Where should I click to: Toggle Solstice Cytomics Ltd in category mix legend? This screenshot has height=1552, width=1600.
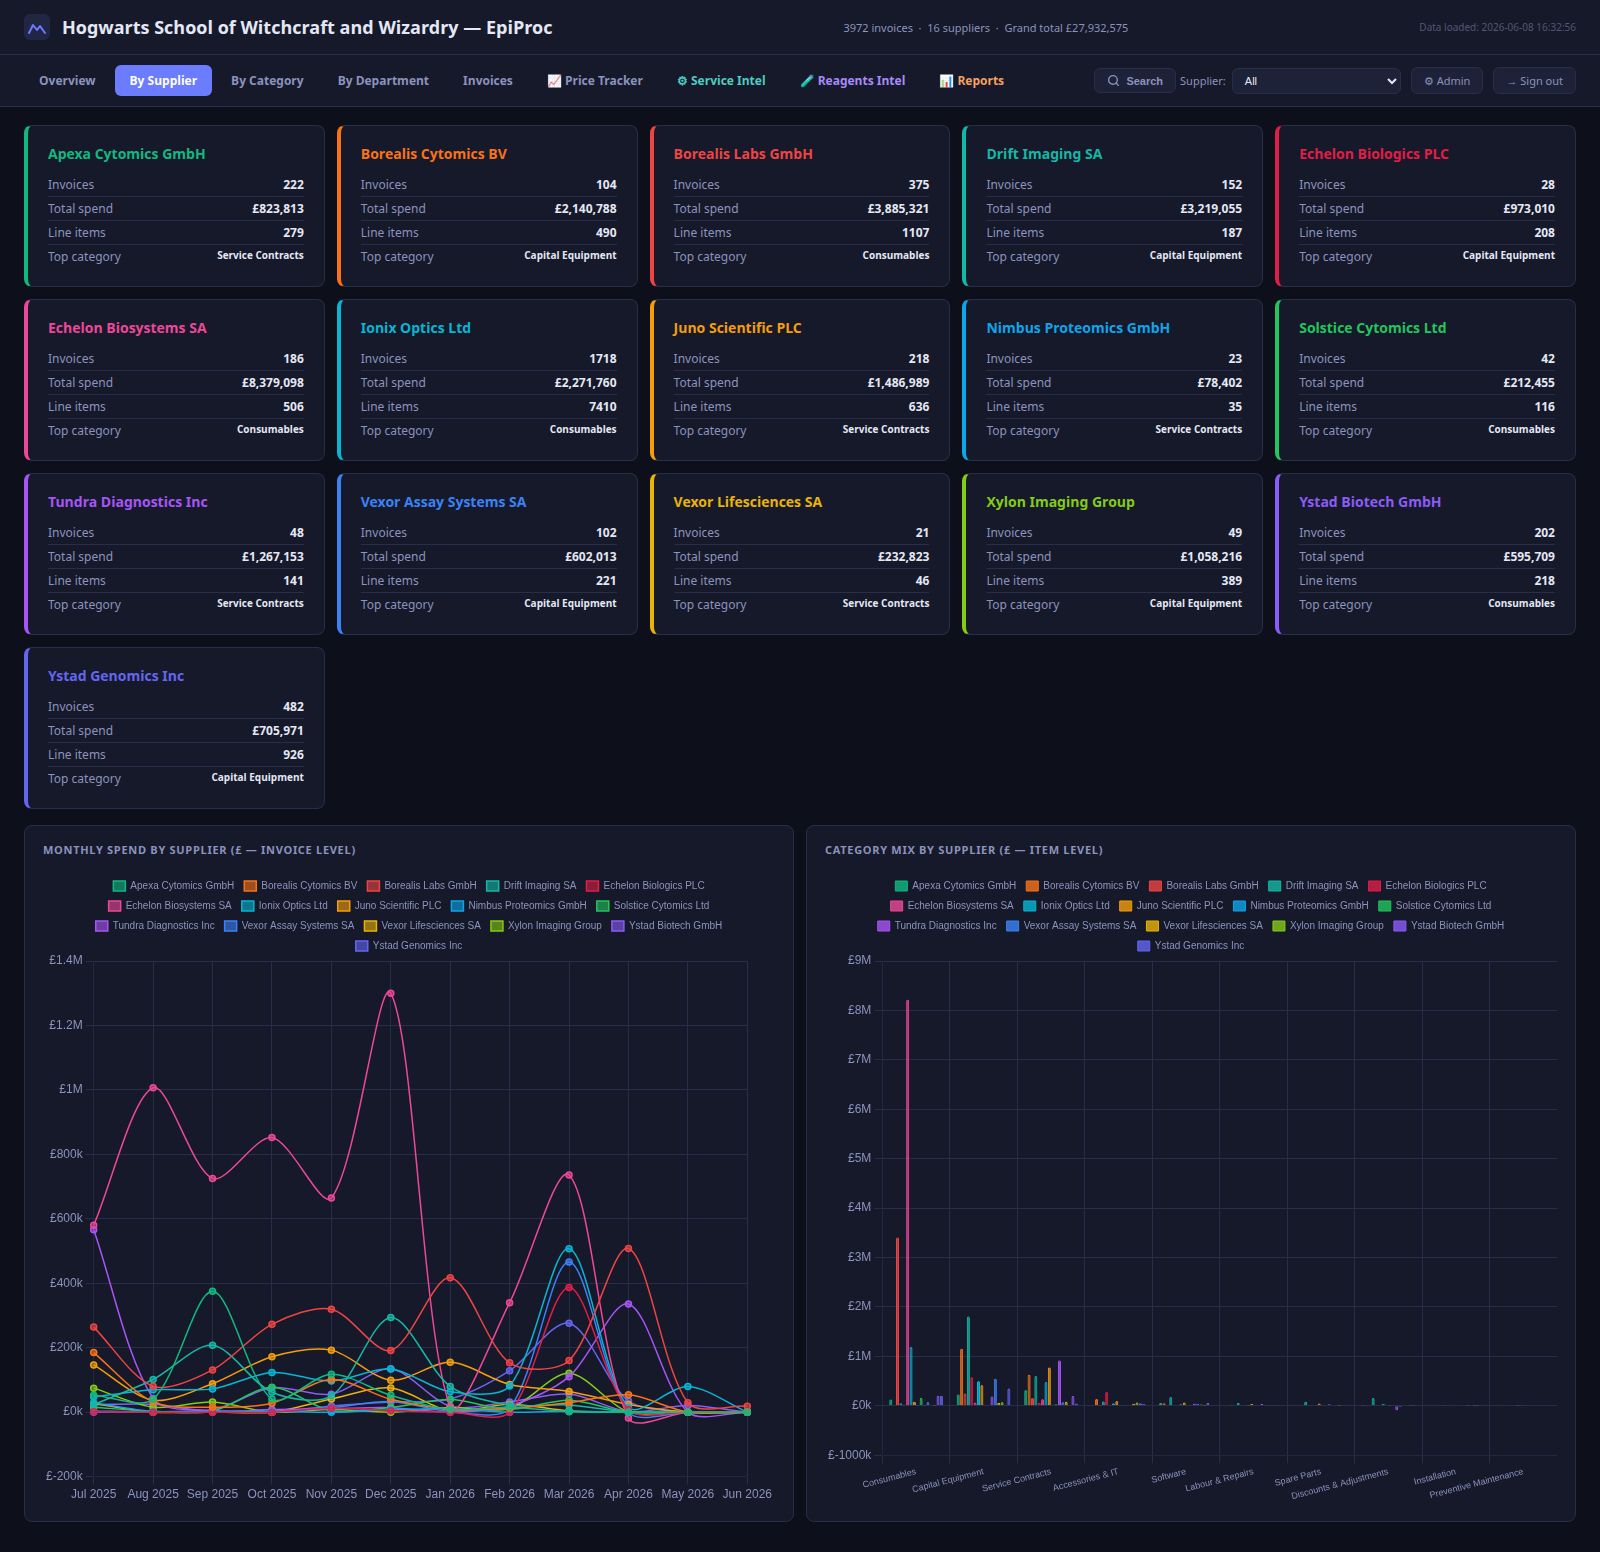pyautogui.click(x=1435, y=906)
